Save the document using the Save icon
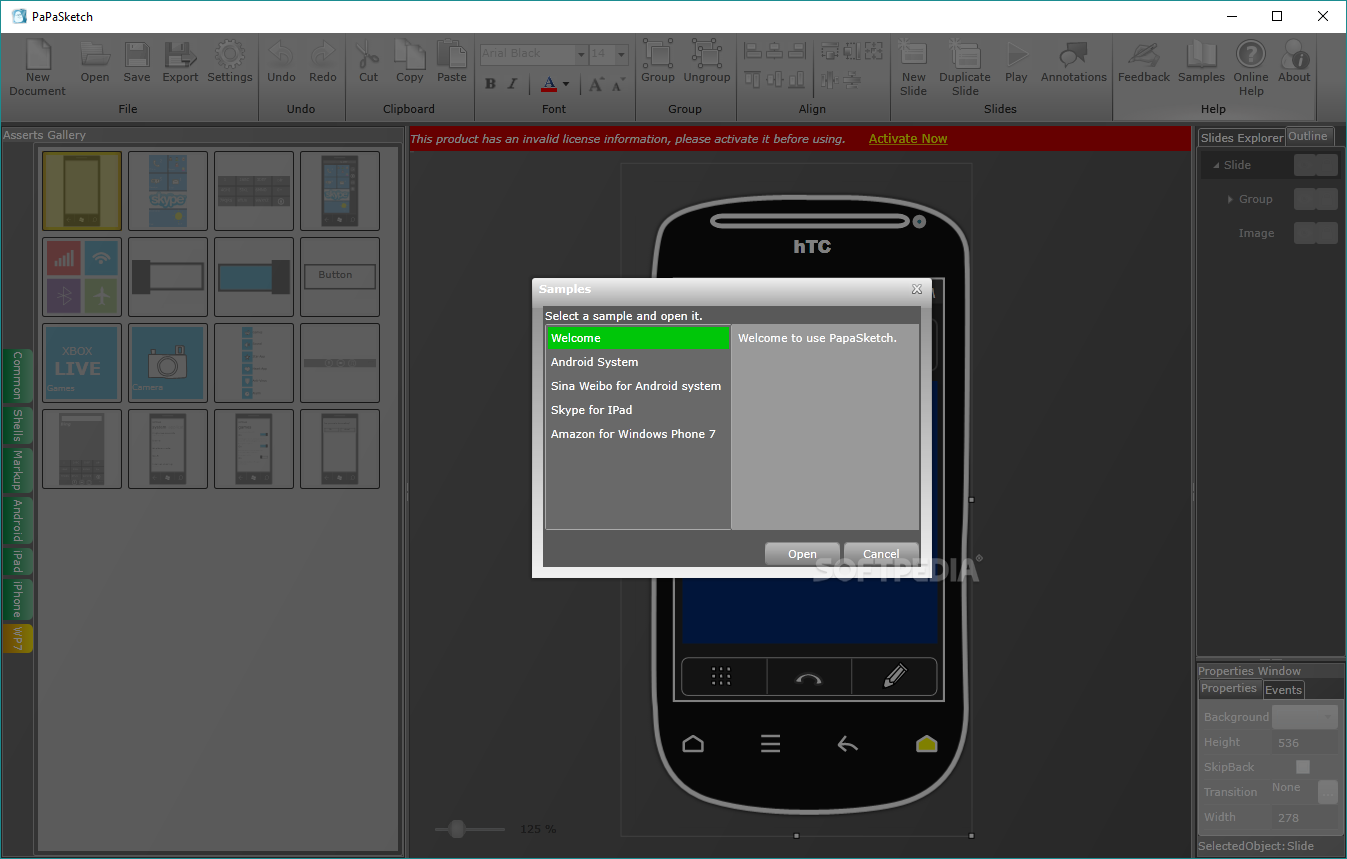Screen dimensions: 1347x859 [137, 55]
